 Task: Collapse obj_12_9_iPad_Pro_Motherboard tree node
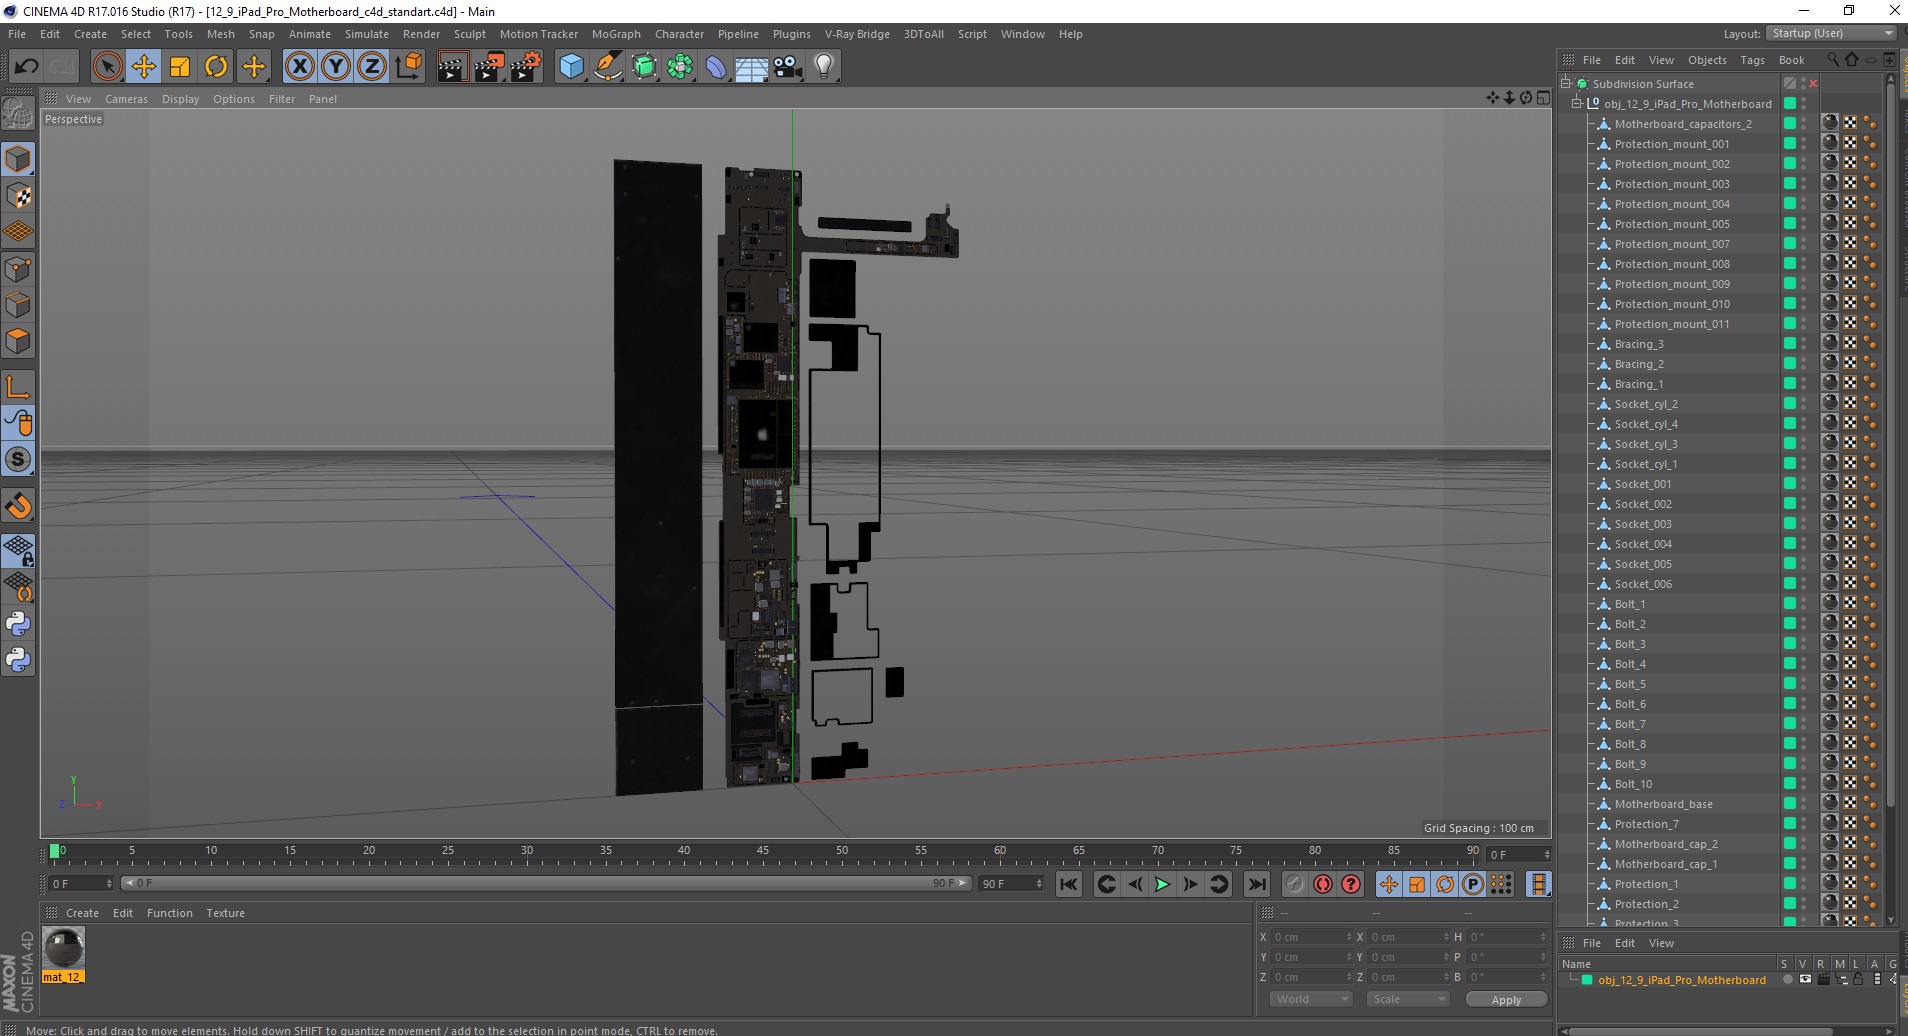pos(1577,103)
